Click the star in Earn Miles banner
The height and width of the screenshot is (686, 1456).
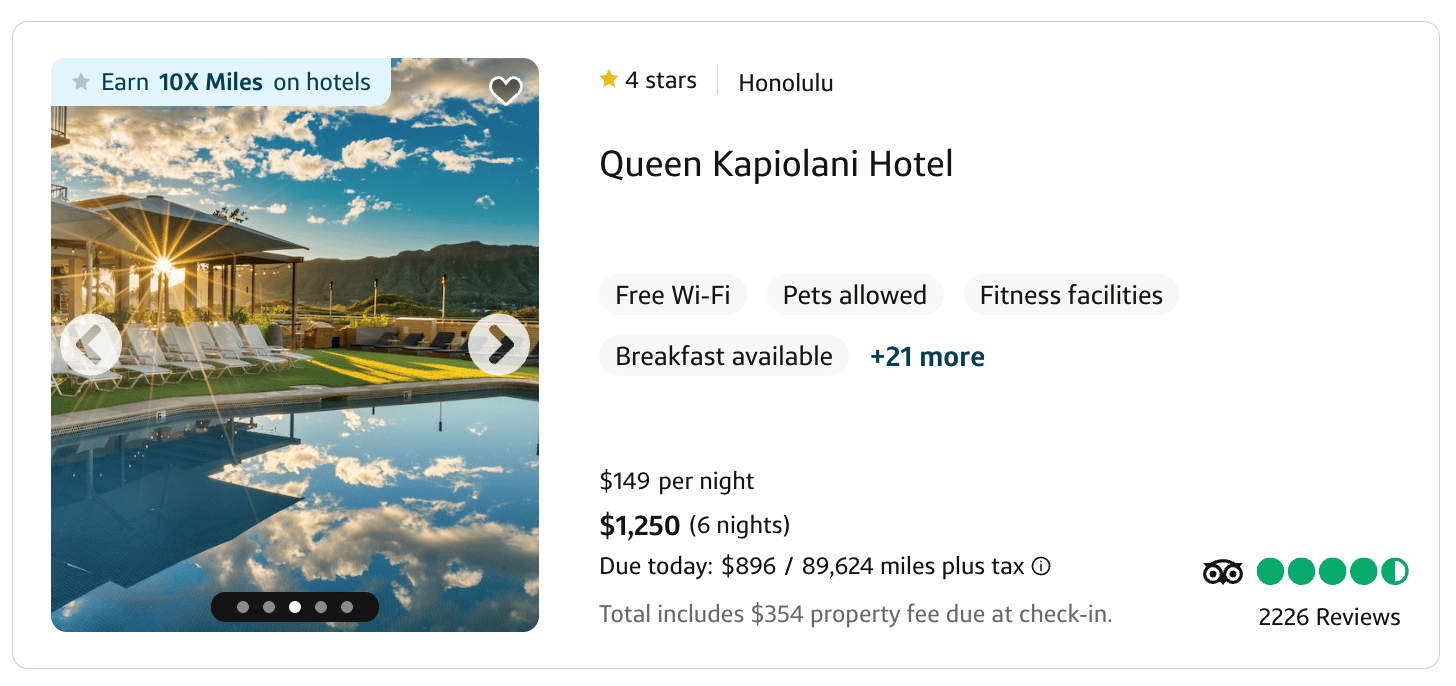click(x=81, y=82)
